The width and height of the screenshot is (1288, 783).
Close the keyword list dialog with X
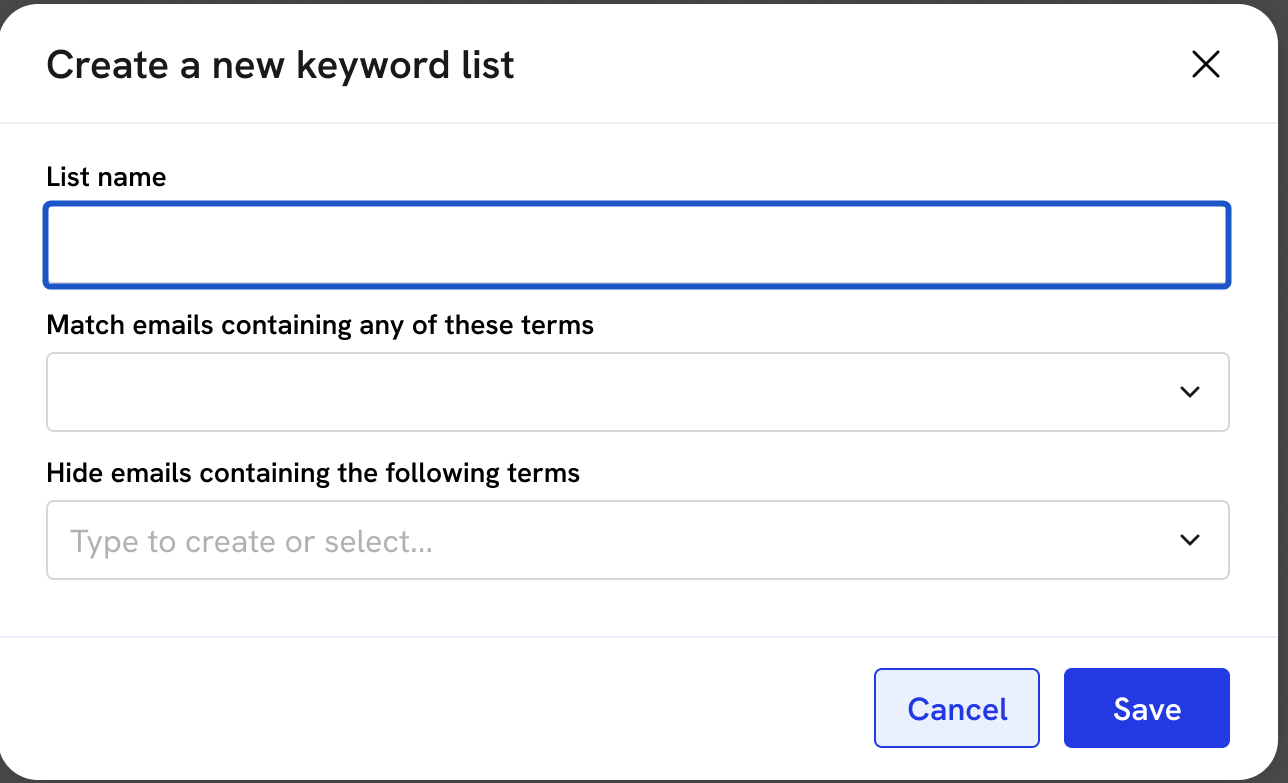1206,65
